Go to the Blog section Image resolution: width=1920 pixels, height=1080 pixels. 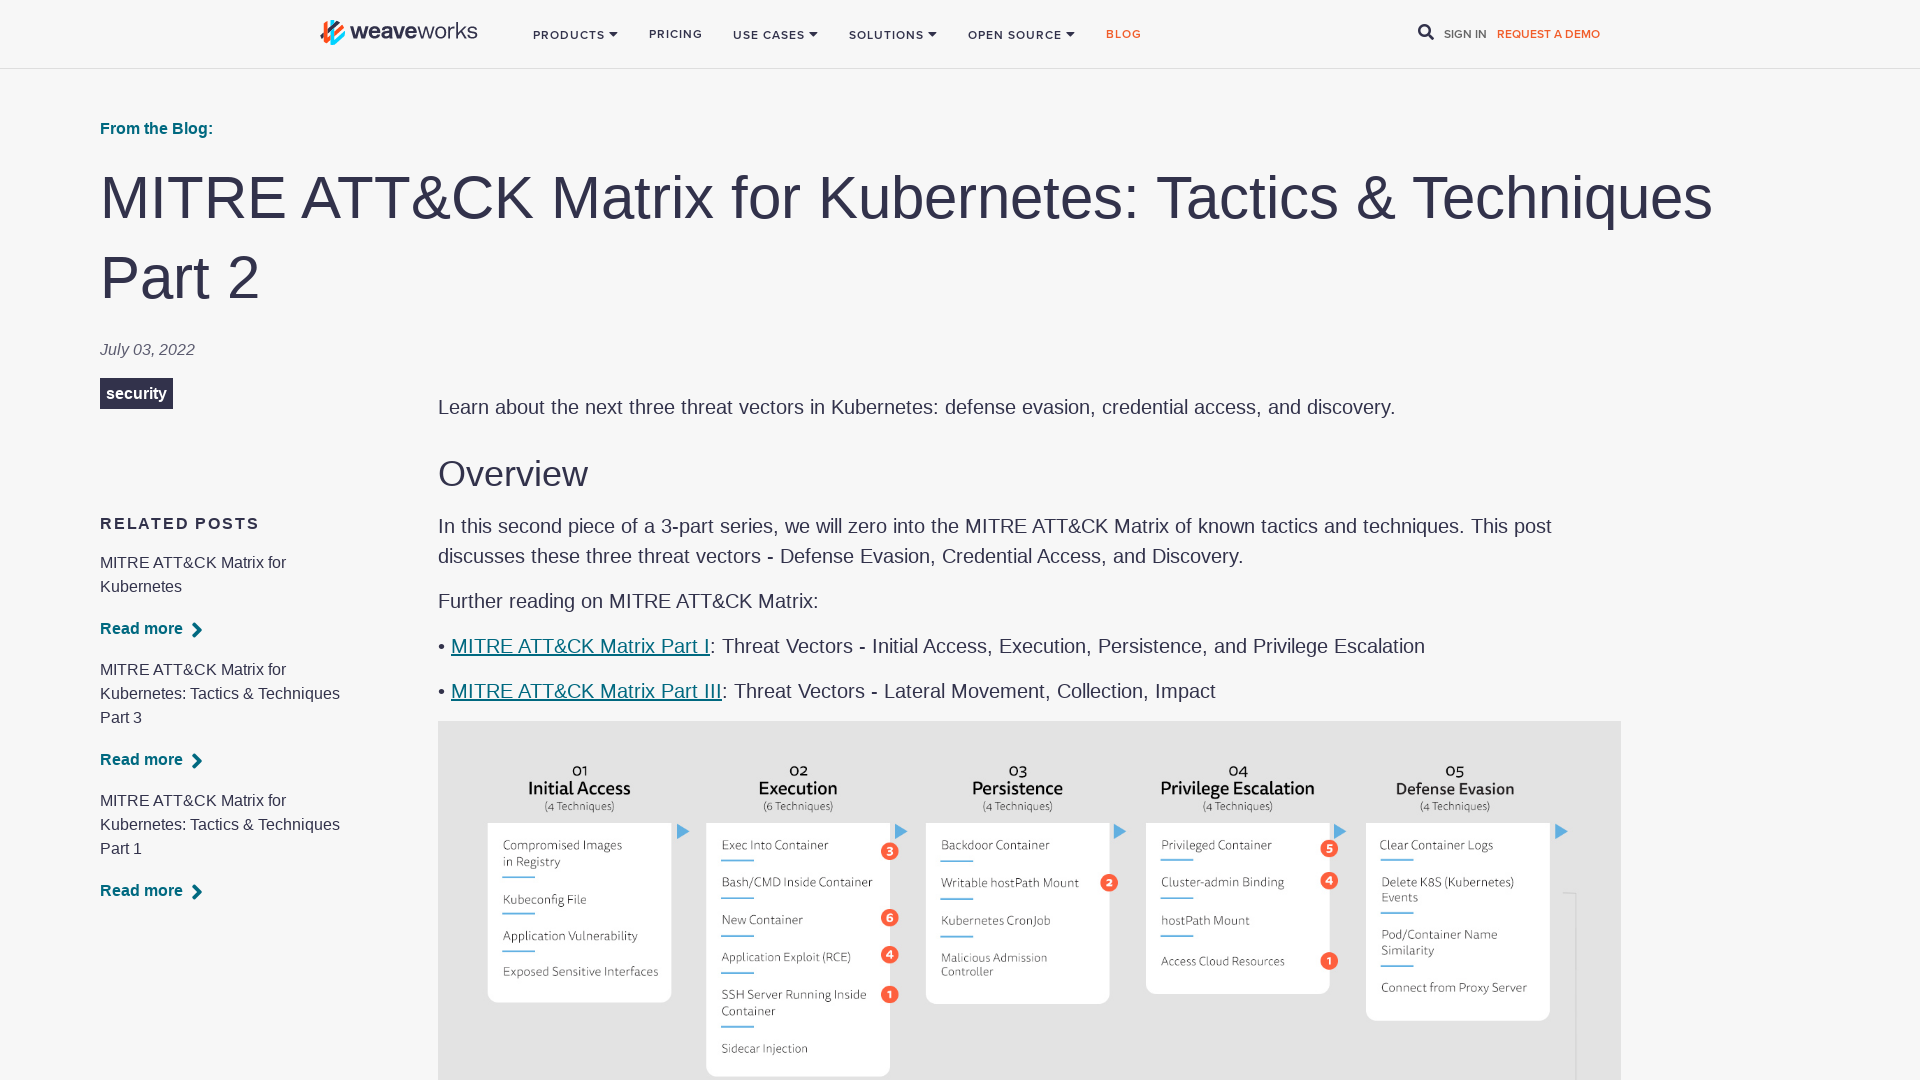click(1123, 33)
